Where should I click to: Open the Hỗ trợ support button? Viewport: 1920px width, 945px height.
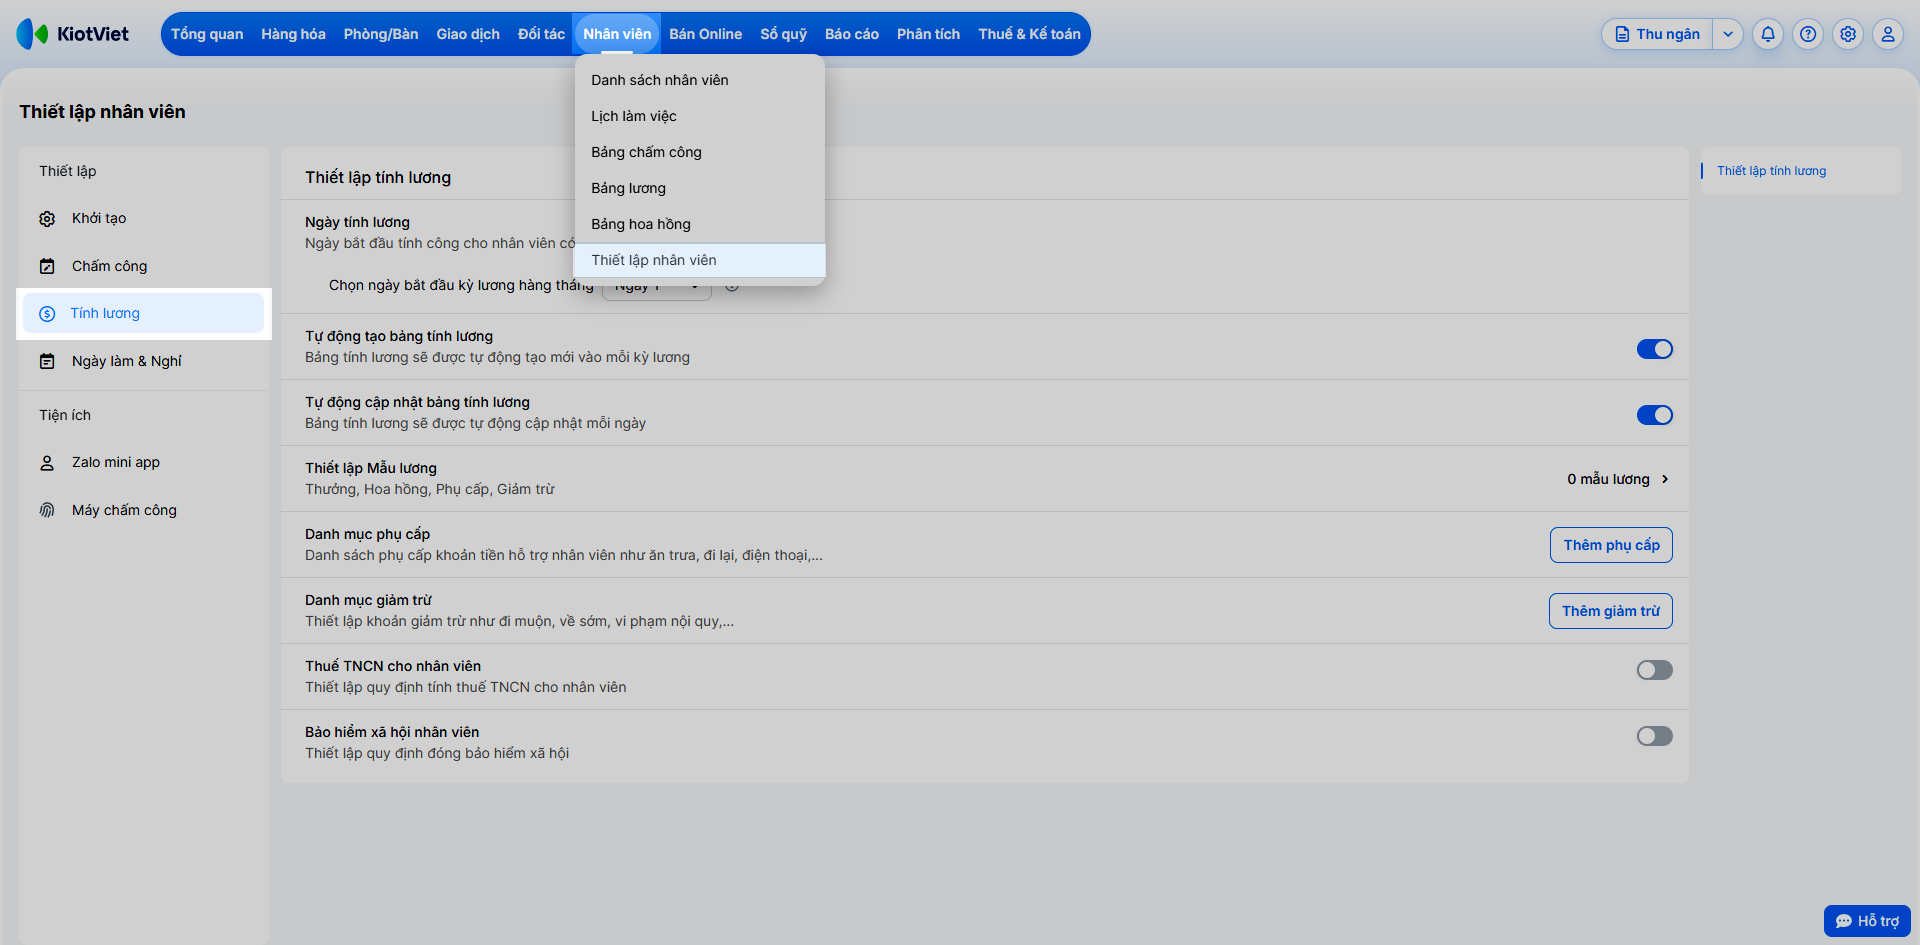tap(1867, 921)
